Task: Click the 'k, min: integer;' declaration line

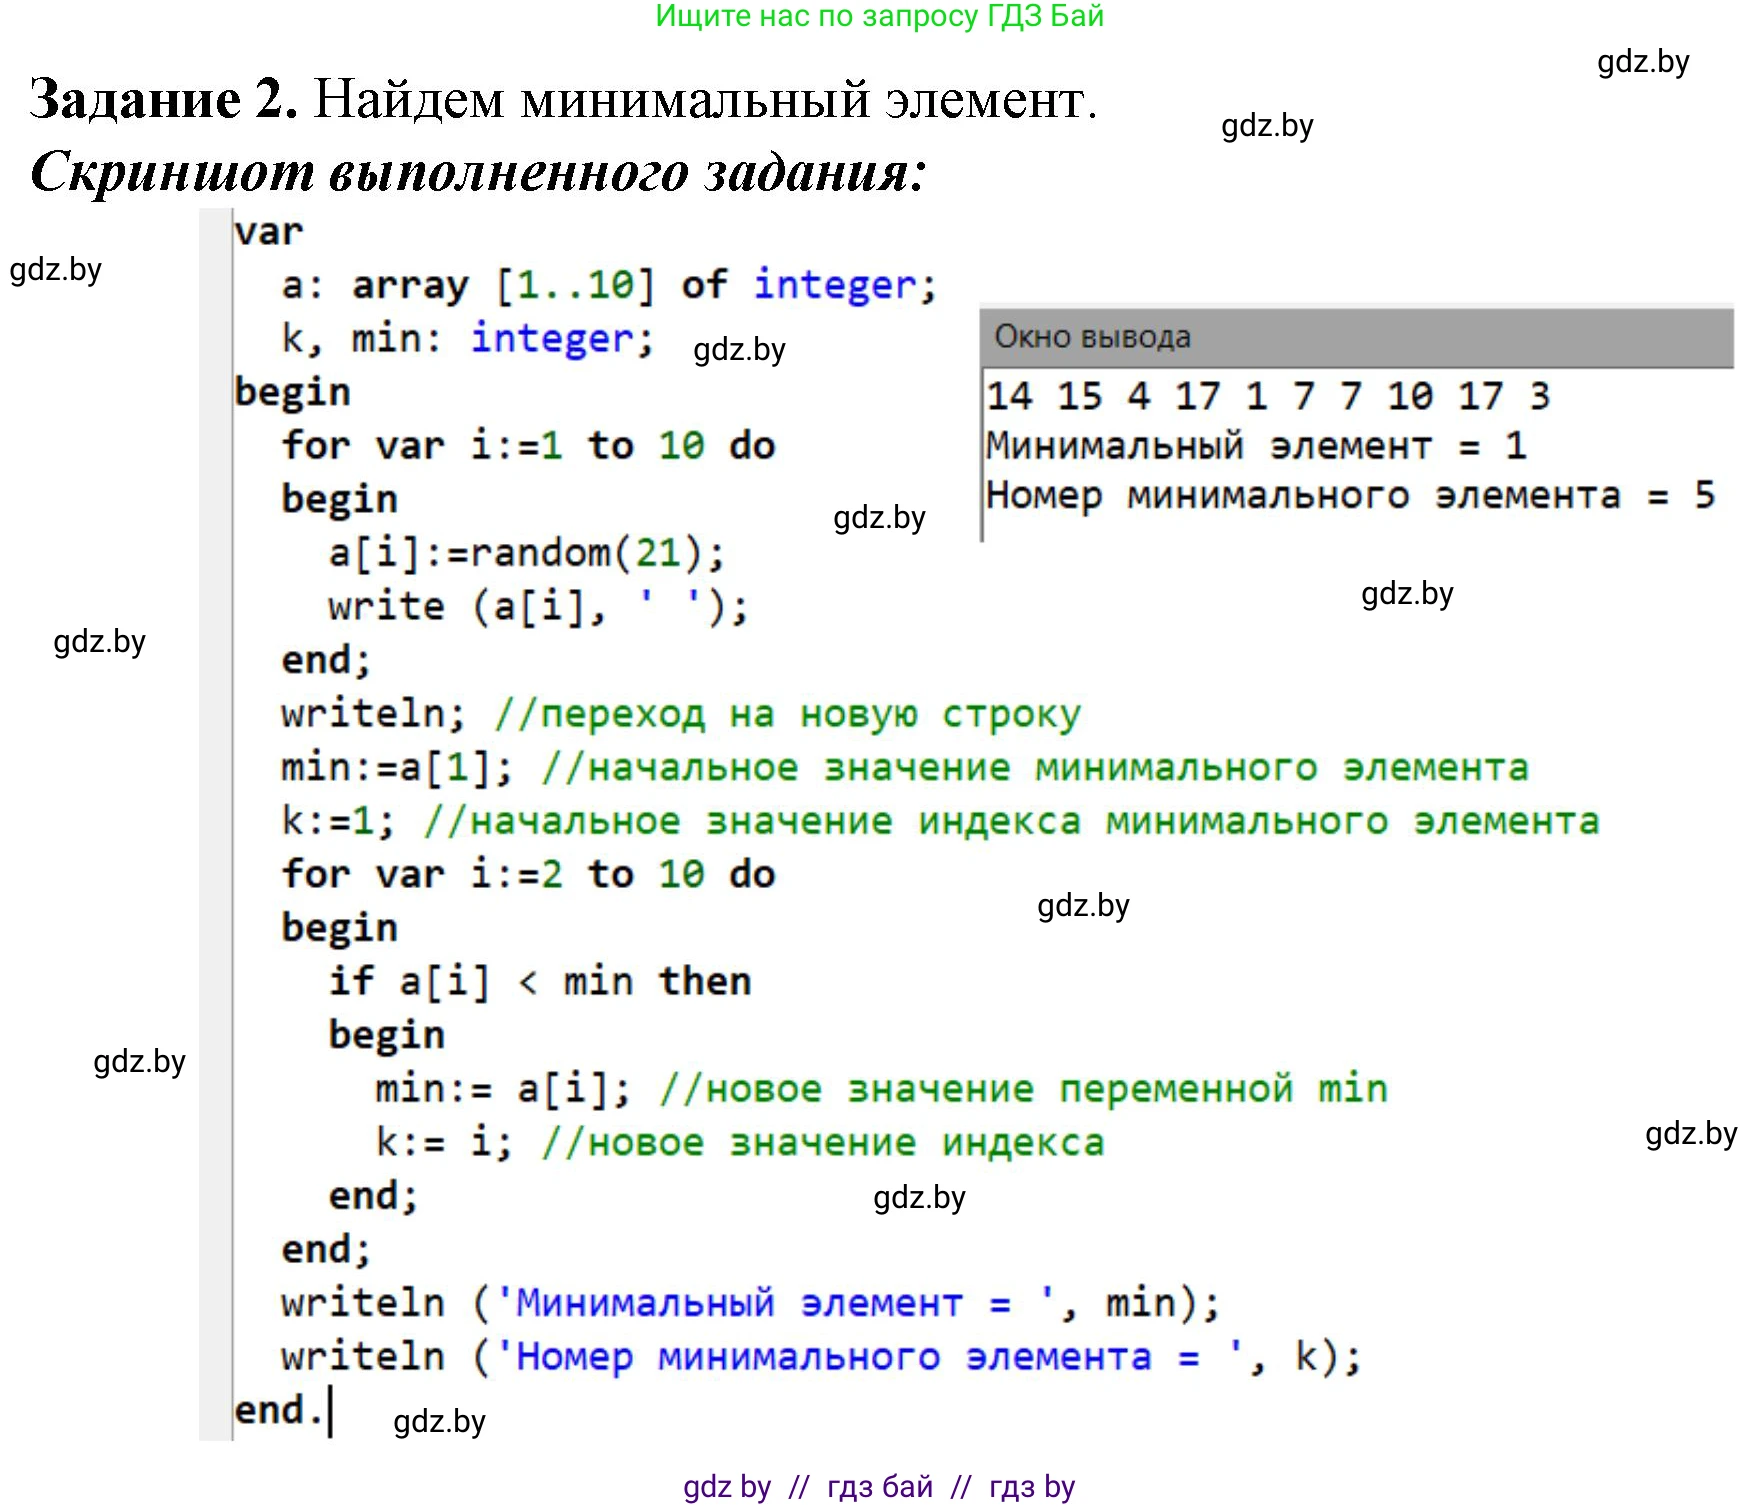Action: coord(467,339)
